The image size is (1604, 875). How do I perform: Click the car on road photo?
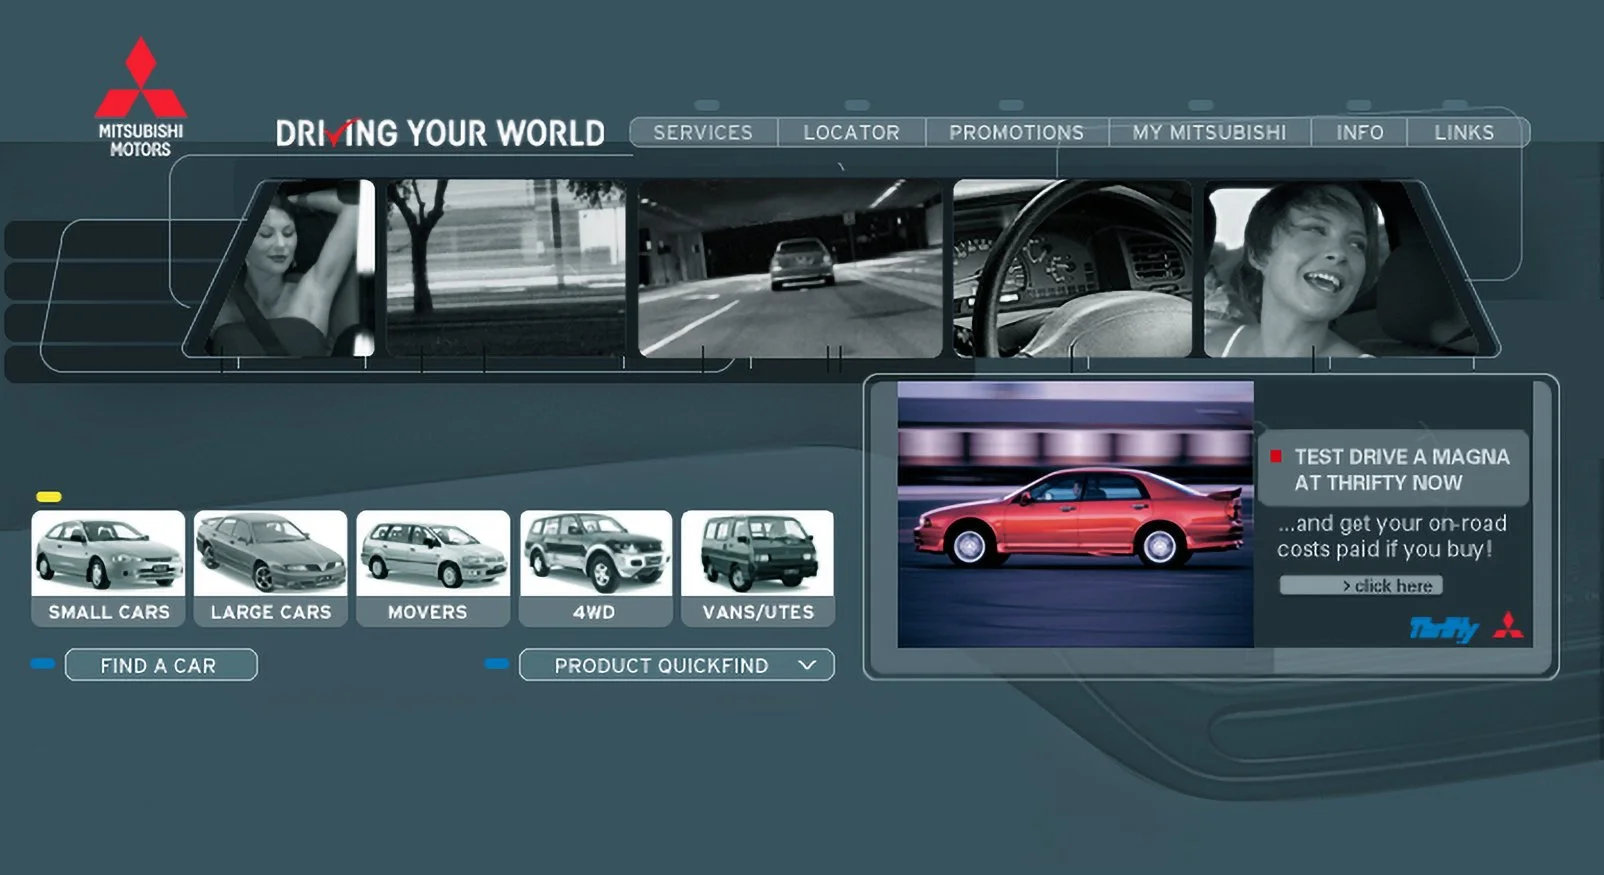(x=790, y=268)
